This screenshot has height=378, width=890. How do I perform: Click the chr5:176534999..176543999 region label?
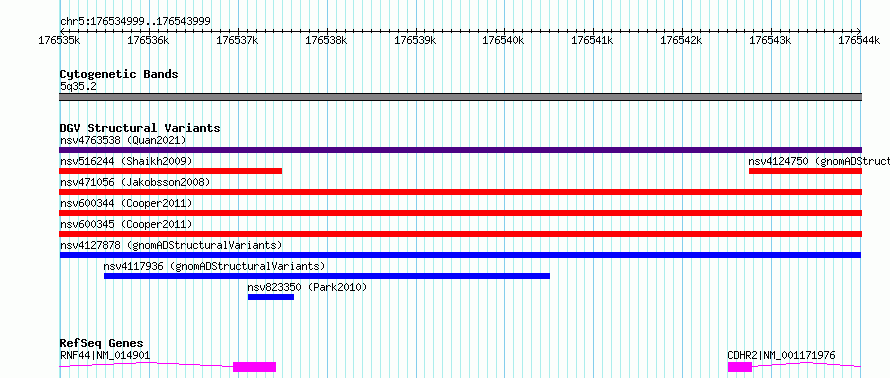point(135,22)
